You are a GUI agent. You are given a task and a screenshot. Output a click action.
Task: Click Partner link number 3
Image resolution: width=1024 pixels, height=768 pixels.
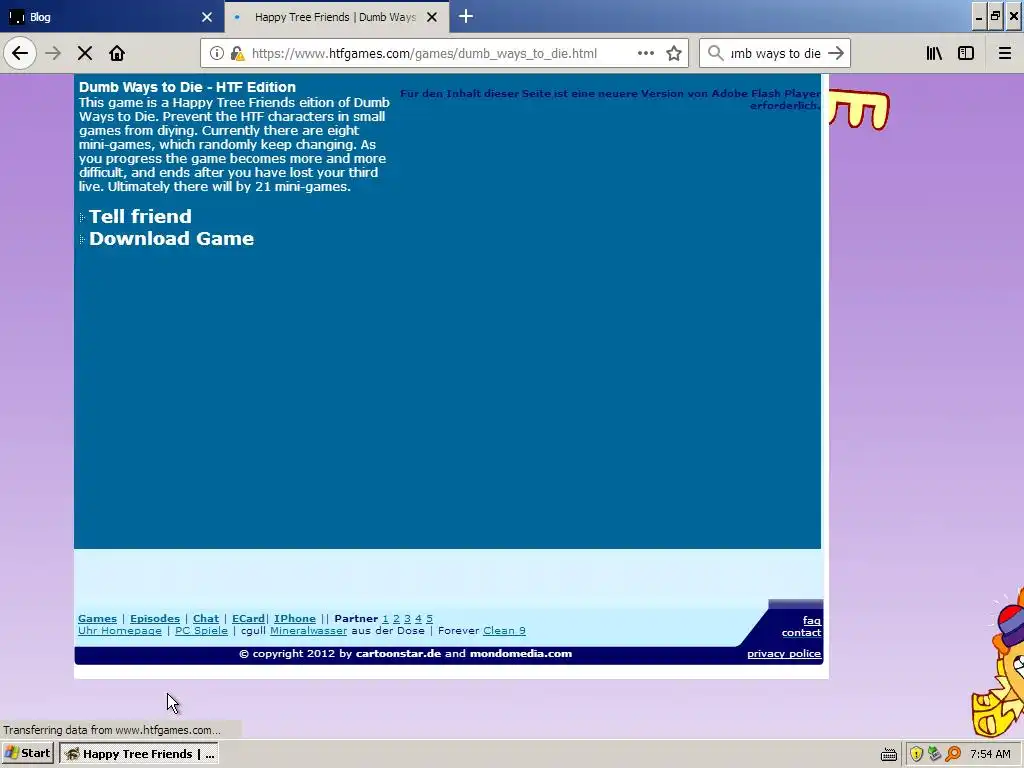click(x=408, y=618)
